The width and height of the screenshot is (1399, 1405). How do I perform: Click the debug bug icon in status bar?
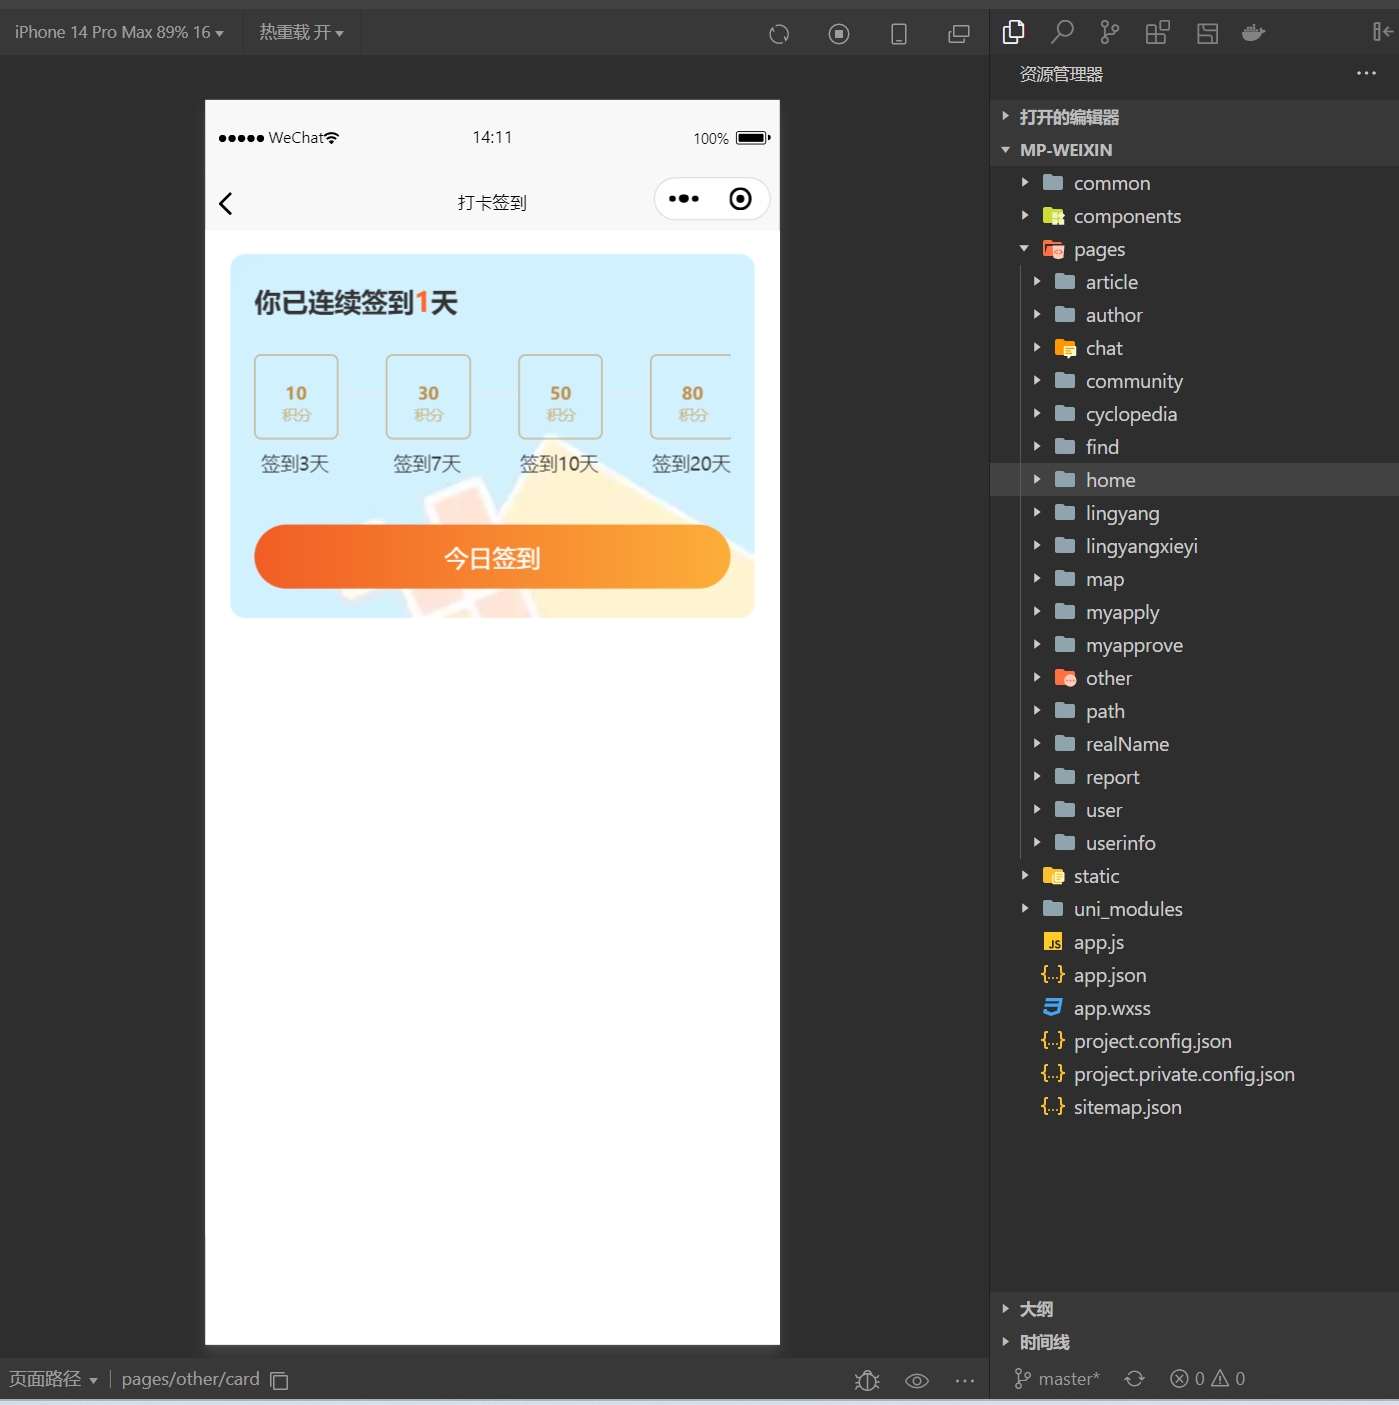coord(867,1380)
